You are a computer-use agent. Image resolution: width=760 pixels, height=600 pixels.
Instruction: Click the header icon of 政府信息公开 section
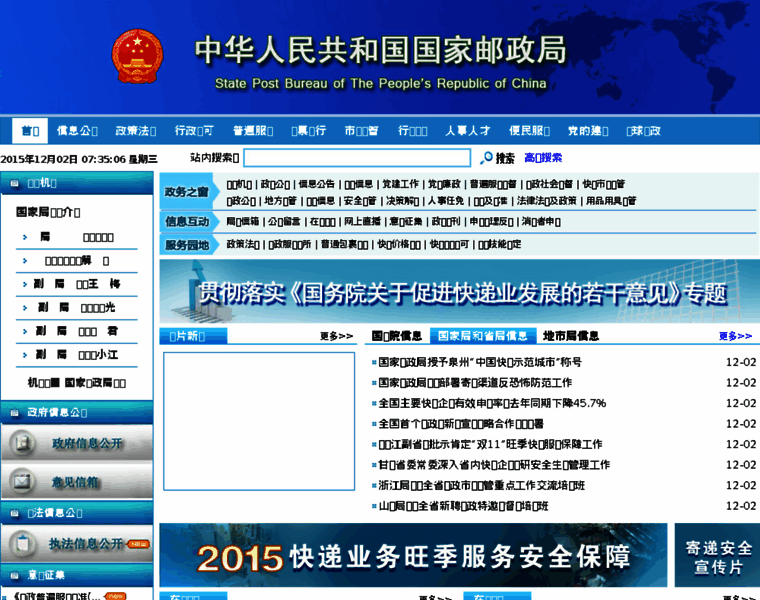click(x=14, y=412)
